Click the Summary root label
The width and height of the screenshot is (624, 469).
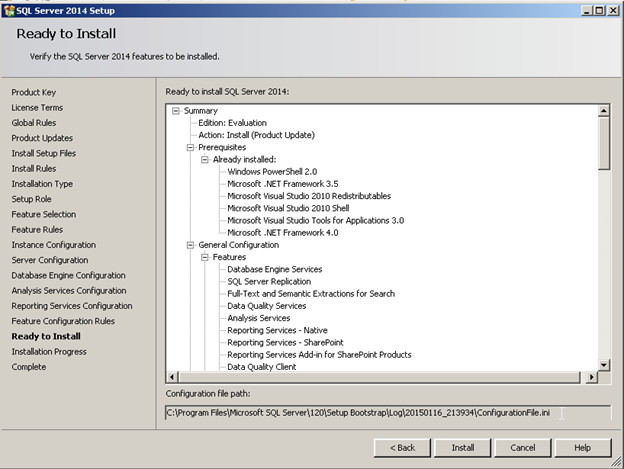tap(201, 111)
